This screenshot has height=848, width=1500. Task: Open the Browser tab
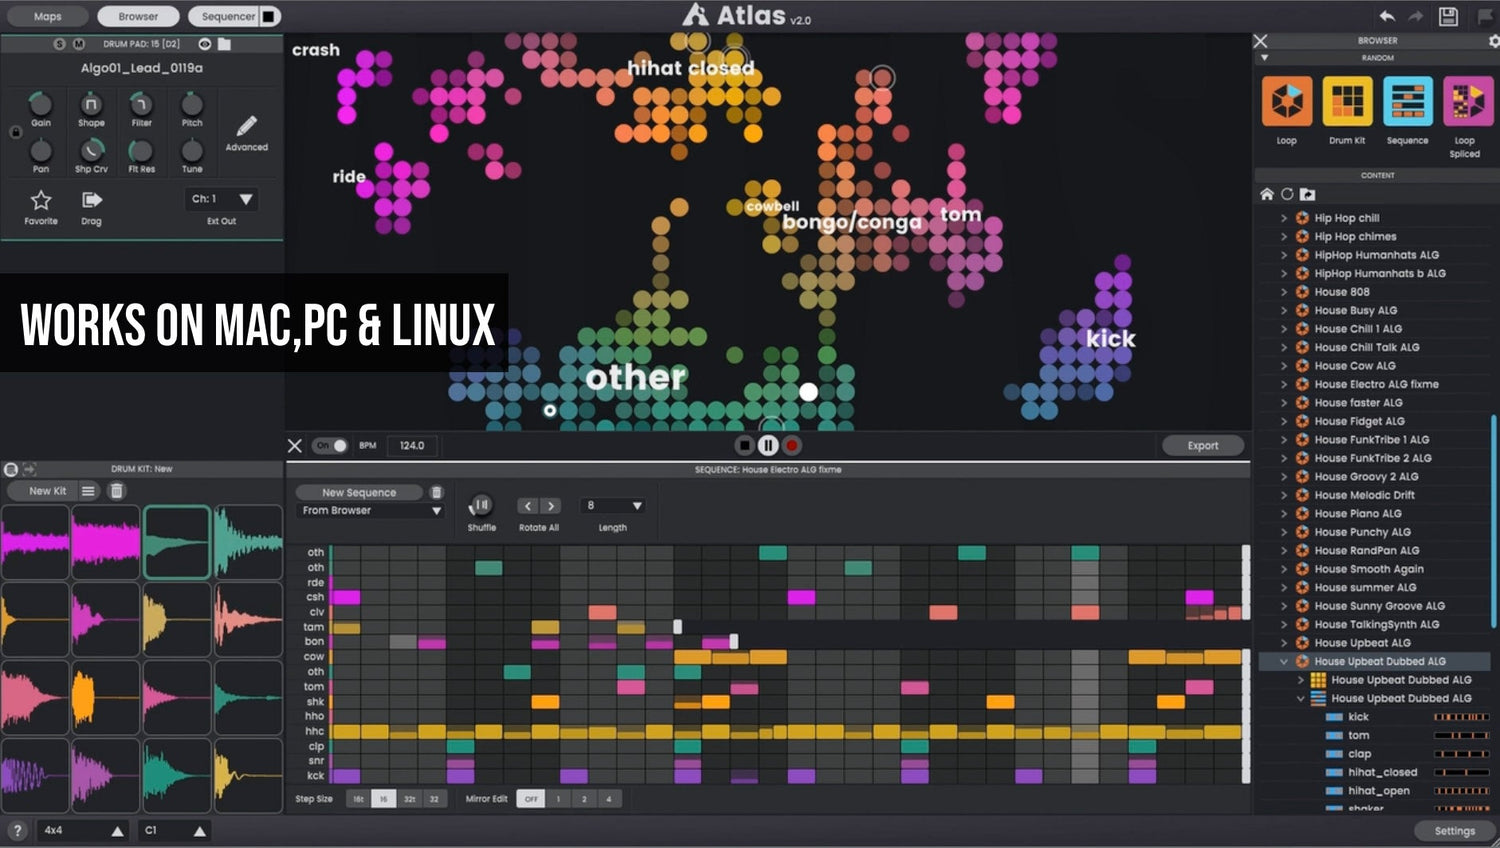coord(138,16)
